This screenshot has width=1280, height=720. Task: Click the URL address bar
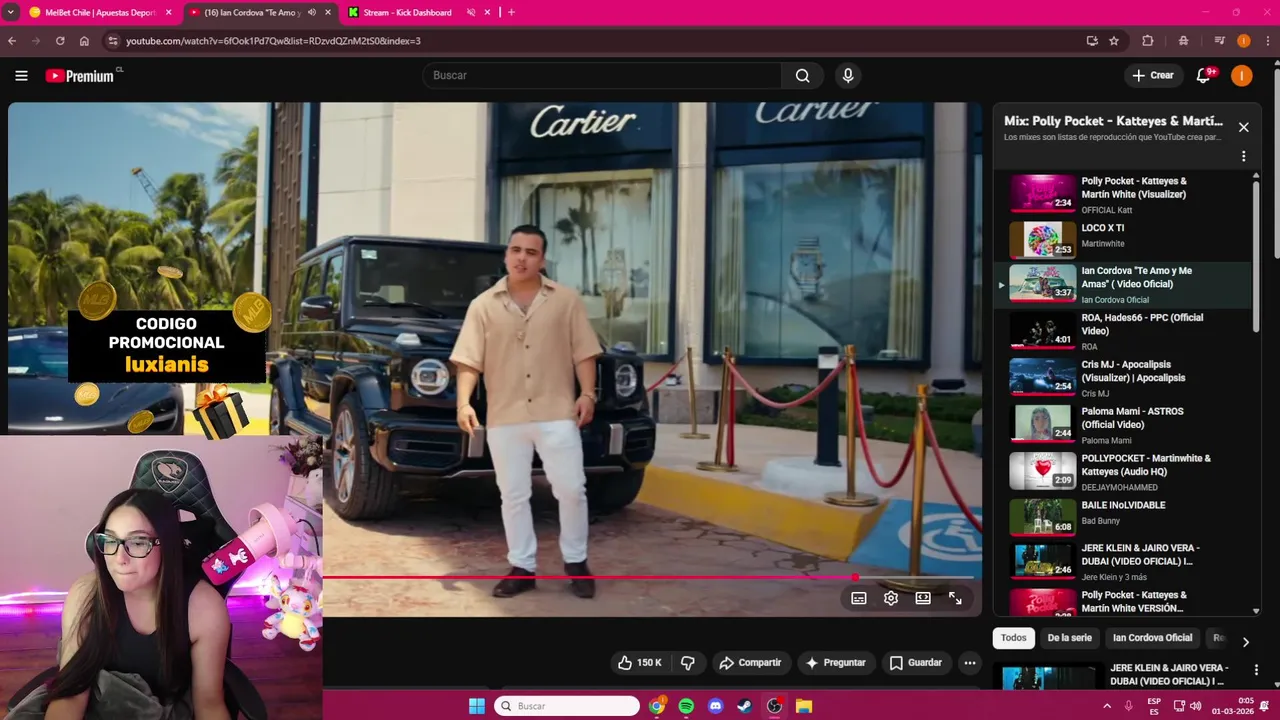[x=595, y=41]
